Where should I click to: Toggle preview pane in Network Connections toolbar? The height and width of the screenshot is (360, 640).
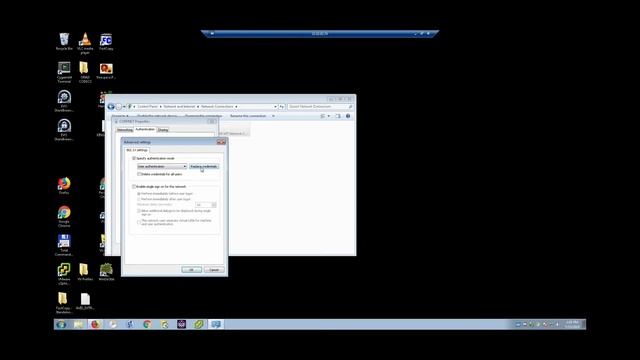(x=338, y=116)
